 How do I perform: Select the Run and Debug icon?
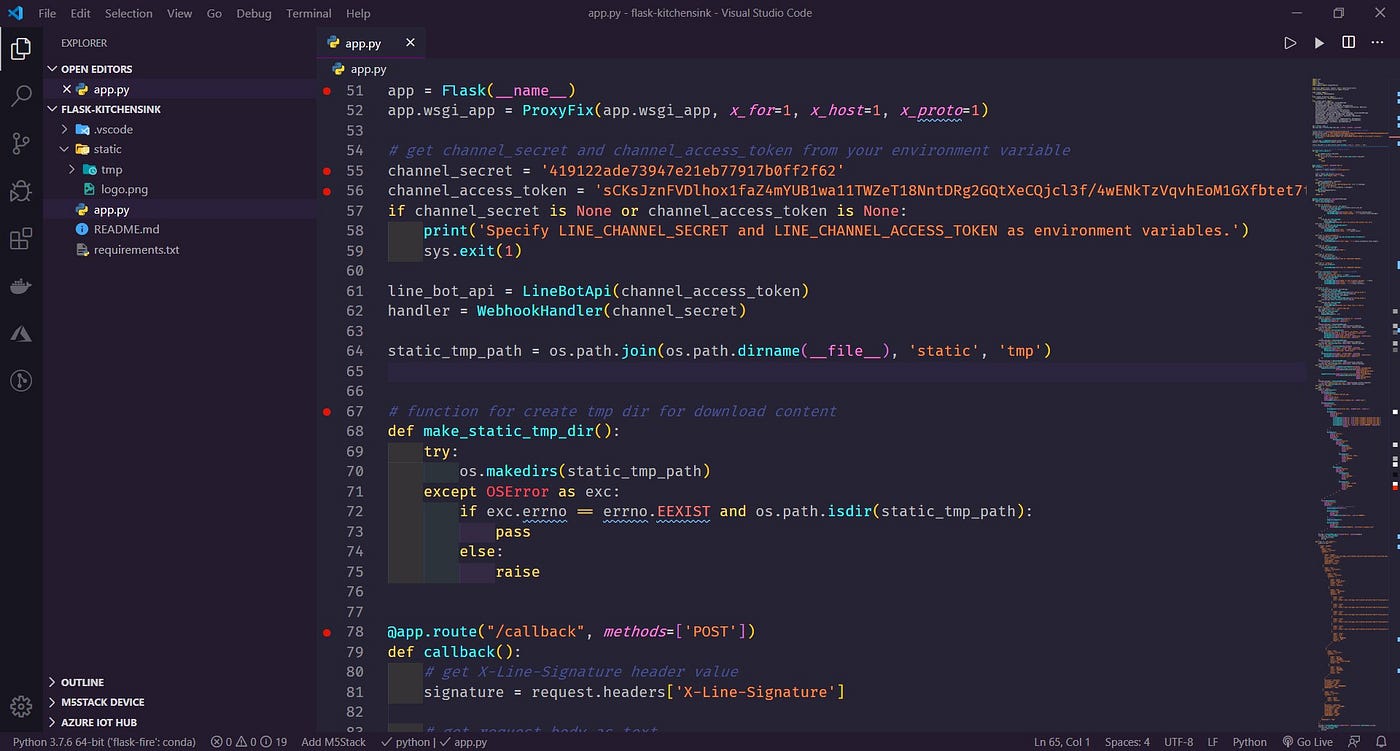[x=21, y=191]
